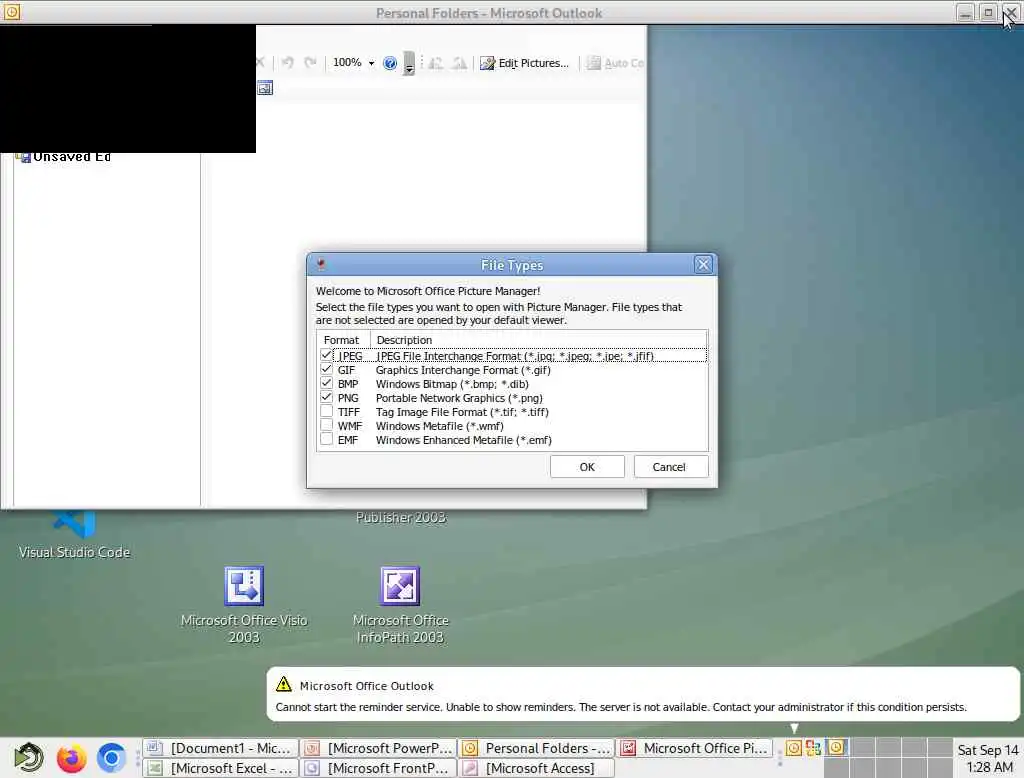The height and width of the screenshot is (778, 1024).
Task: Click the Outlook icon in window title bar
Action: (12, 12)
